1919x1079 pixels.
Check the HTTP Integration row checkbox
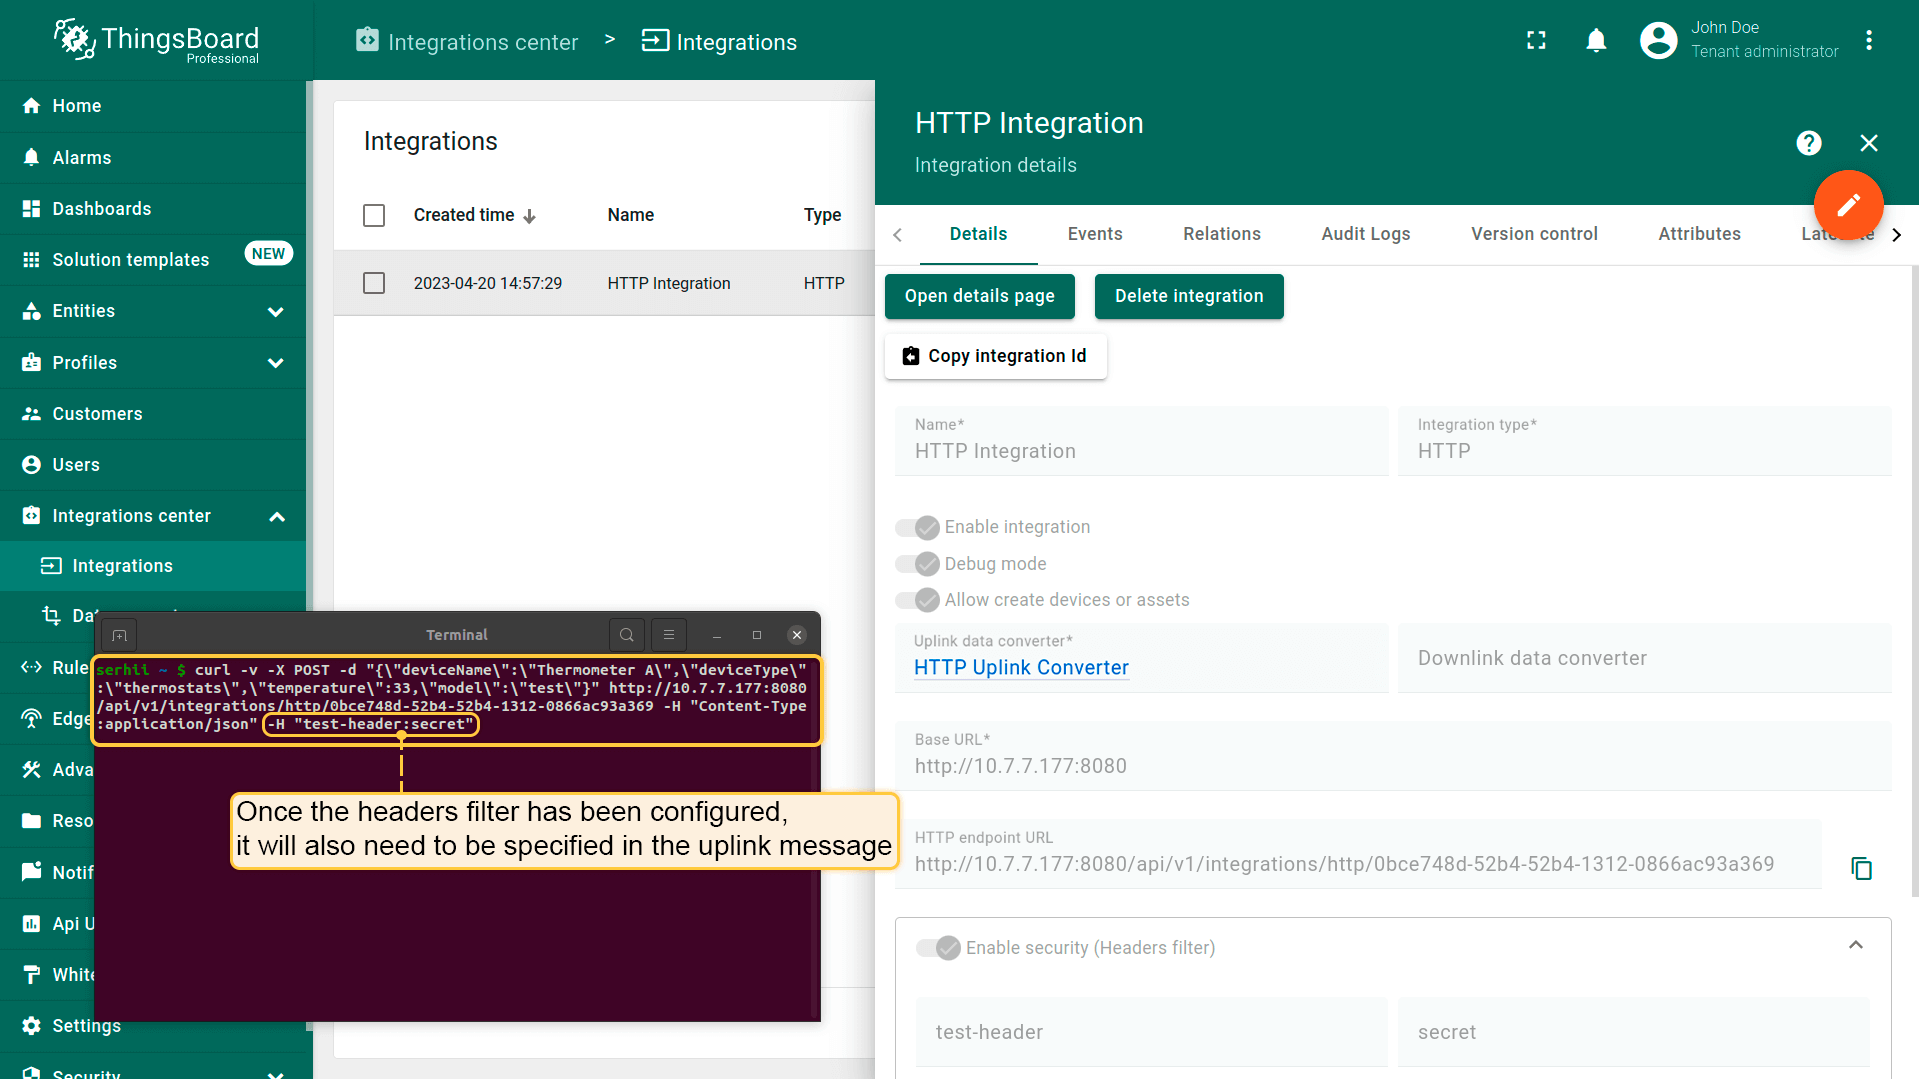click(374, 283)
